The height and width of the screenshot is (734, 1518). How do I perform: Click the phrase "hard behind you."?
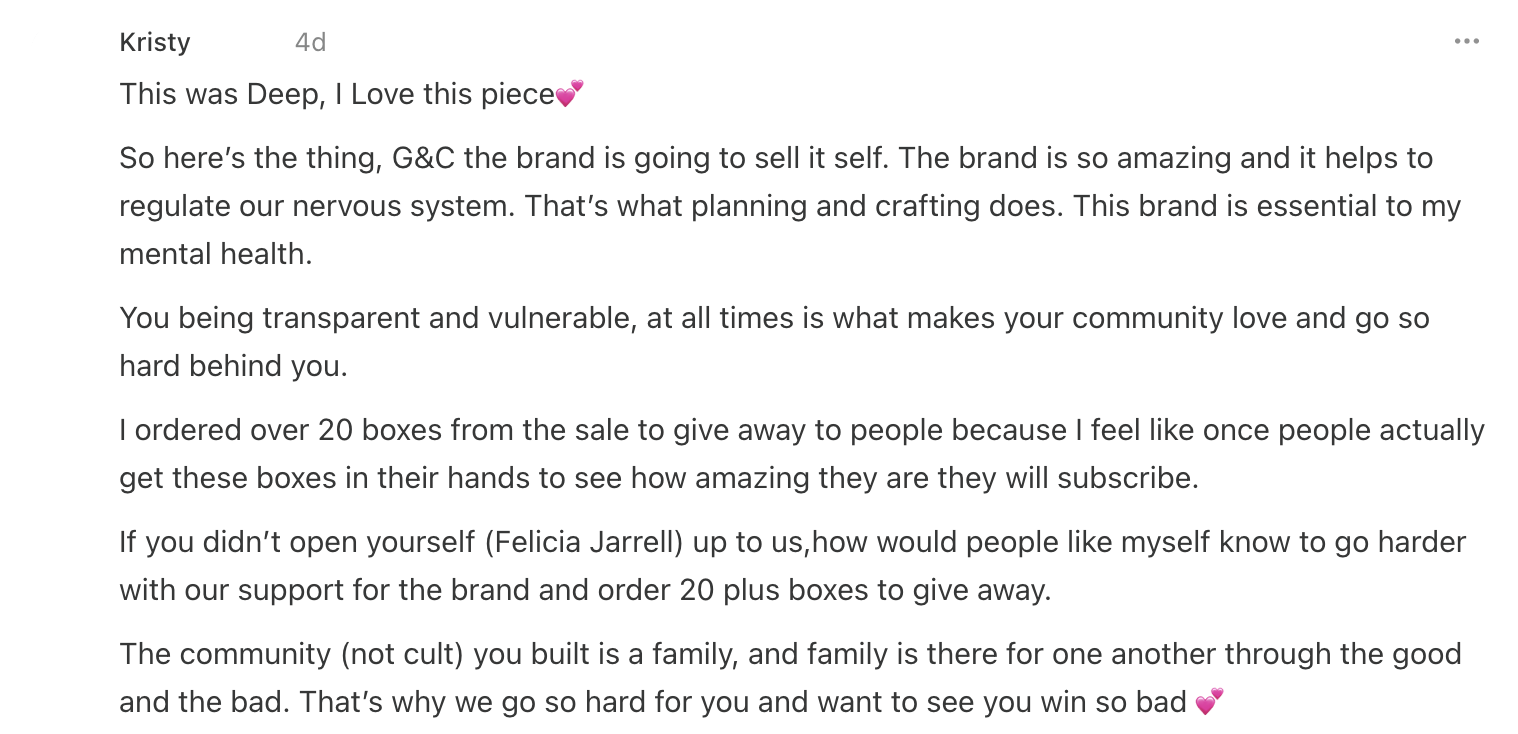pos(233,366)
